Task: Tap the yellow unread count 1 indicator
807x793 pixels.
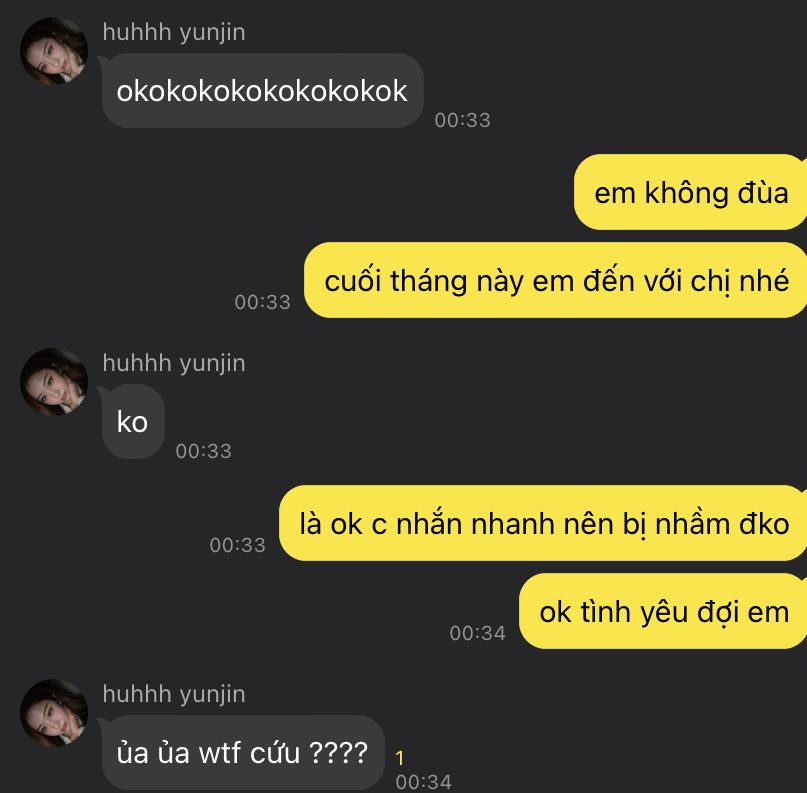Action: click(400, 757)
